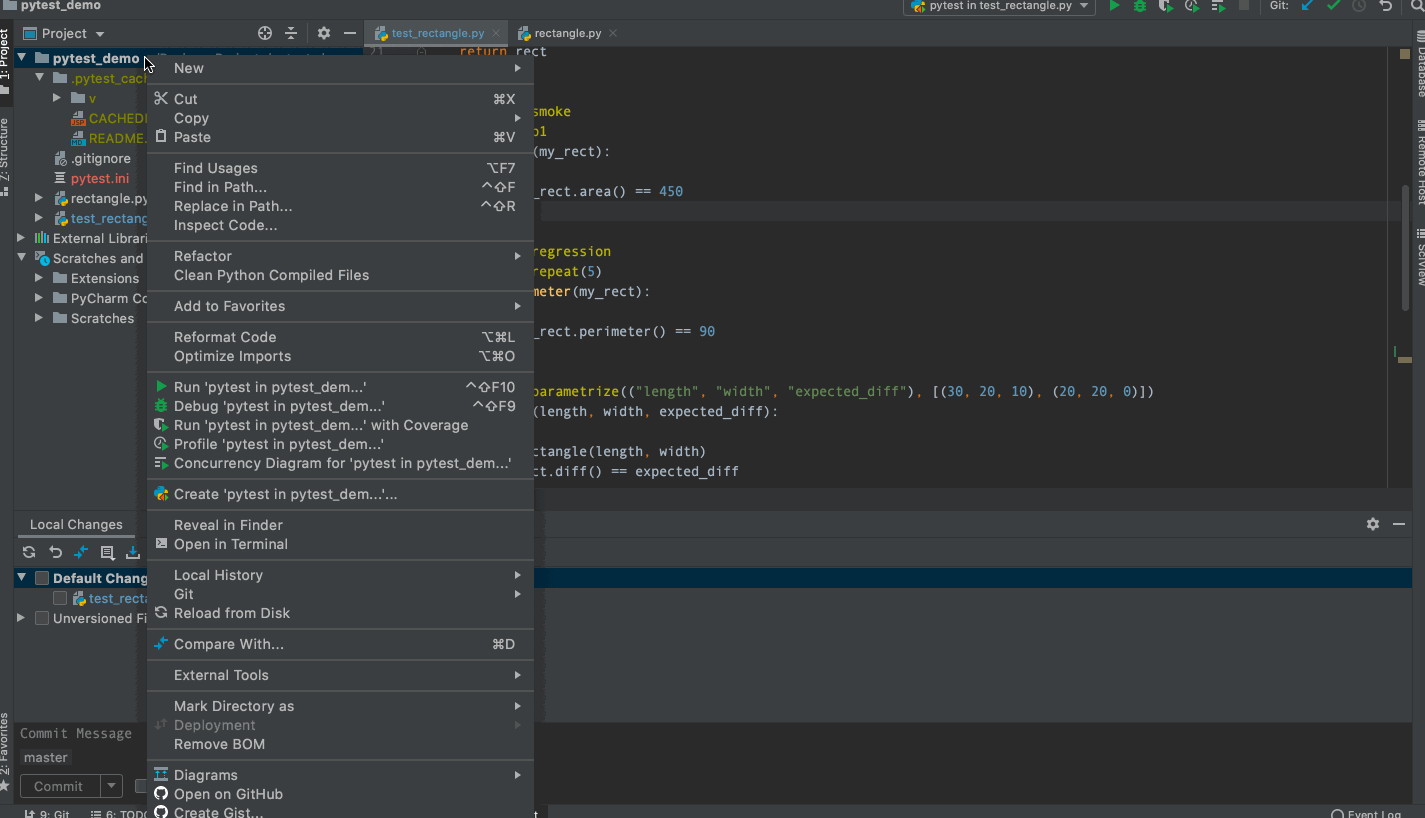Screen dimensions: 1425x818
Task: Click the changelist icon in Local Changes toolbar
Action: 107,552
